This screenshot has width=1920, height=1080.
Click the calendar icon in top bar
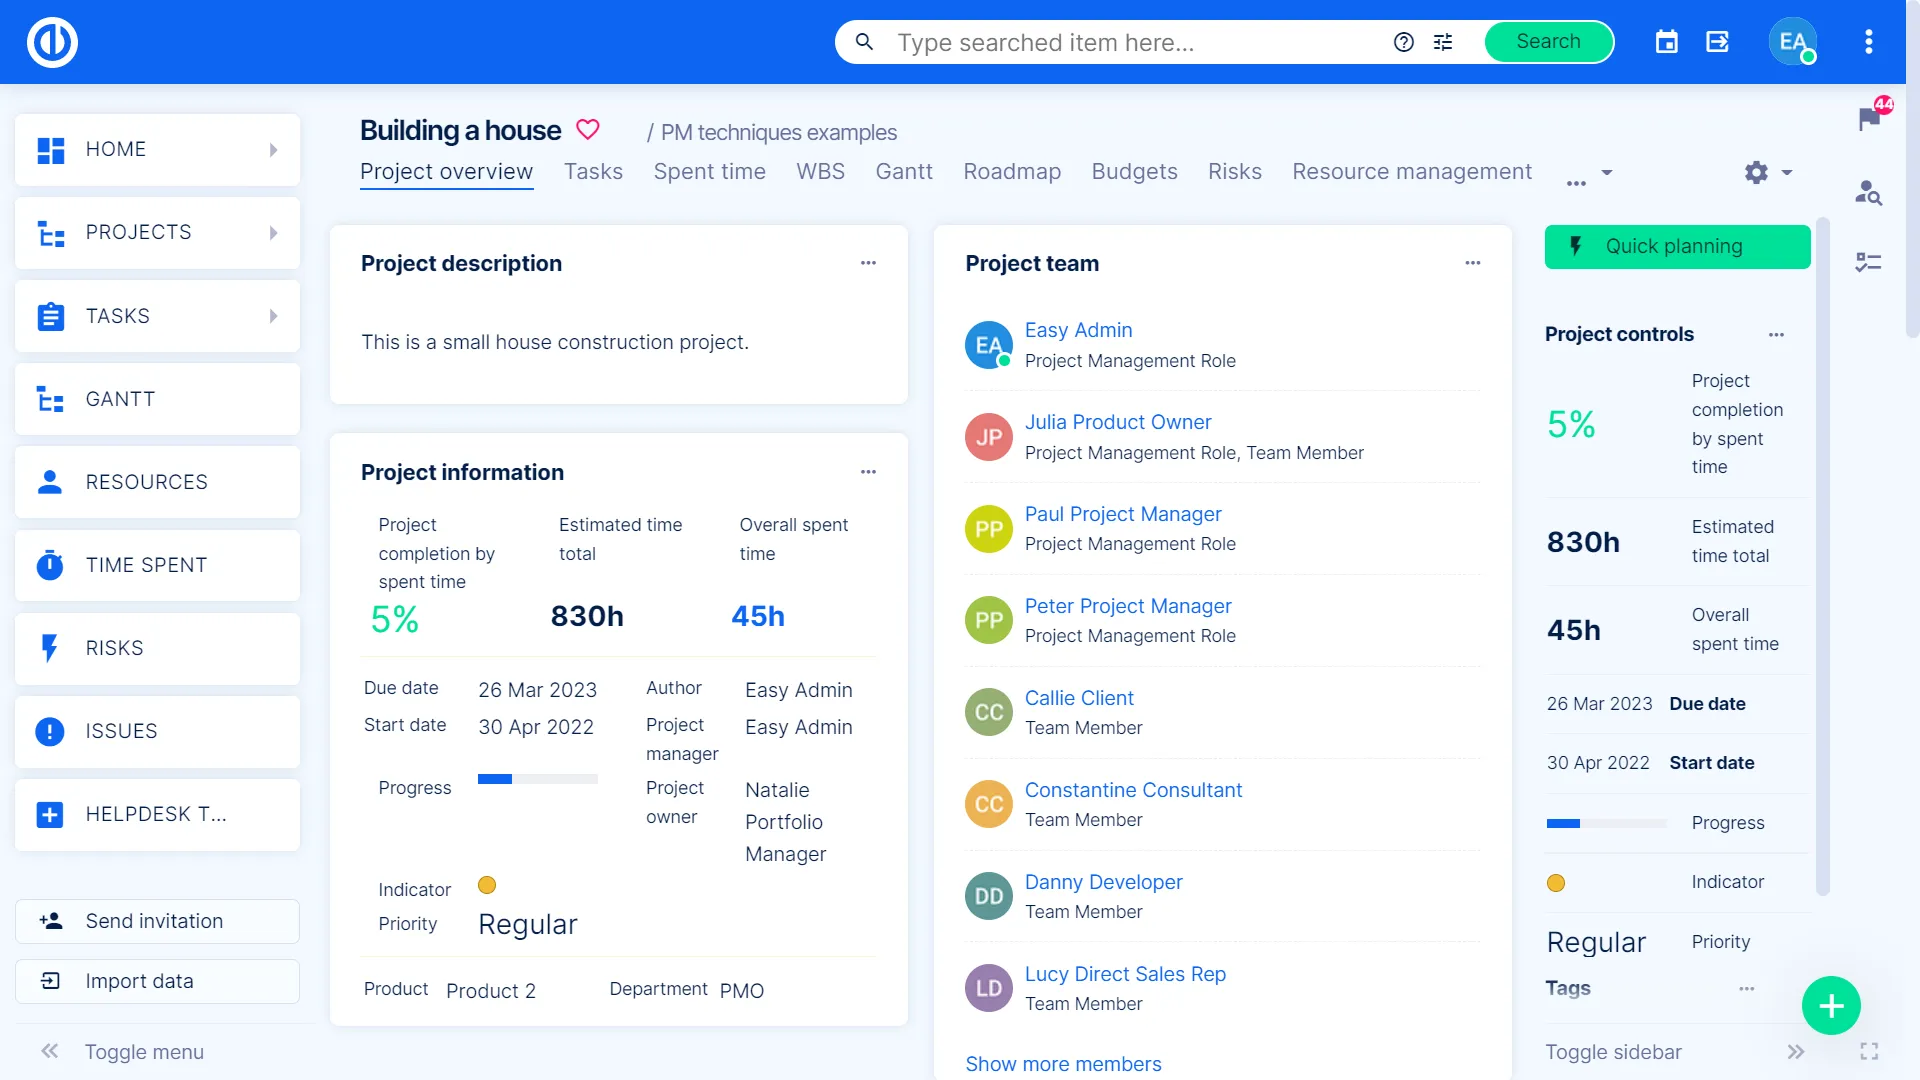pyautogui.click(x=1666, y=42)
